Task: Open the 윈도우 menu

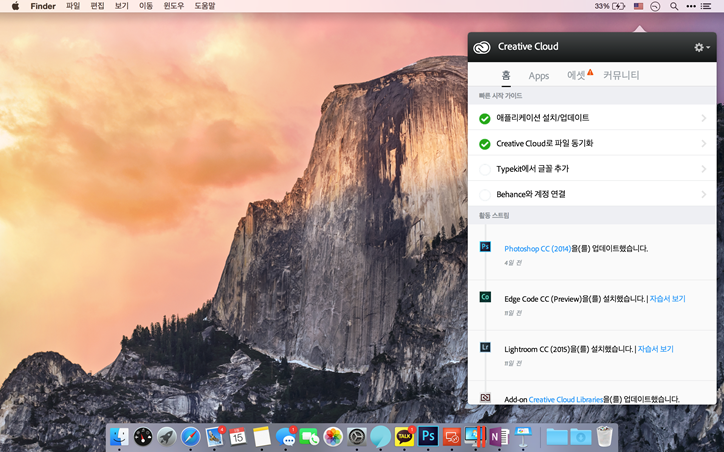Action: [x=174, y=6]
